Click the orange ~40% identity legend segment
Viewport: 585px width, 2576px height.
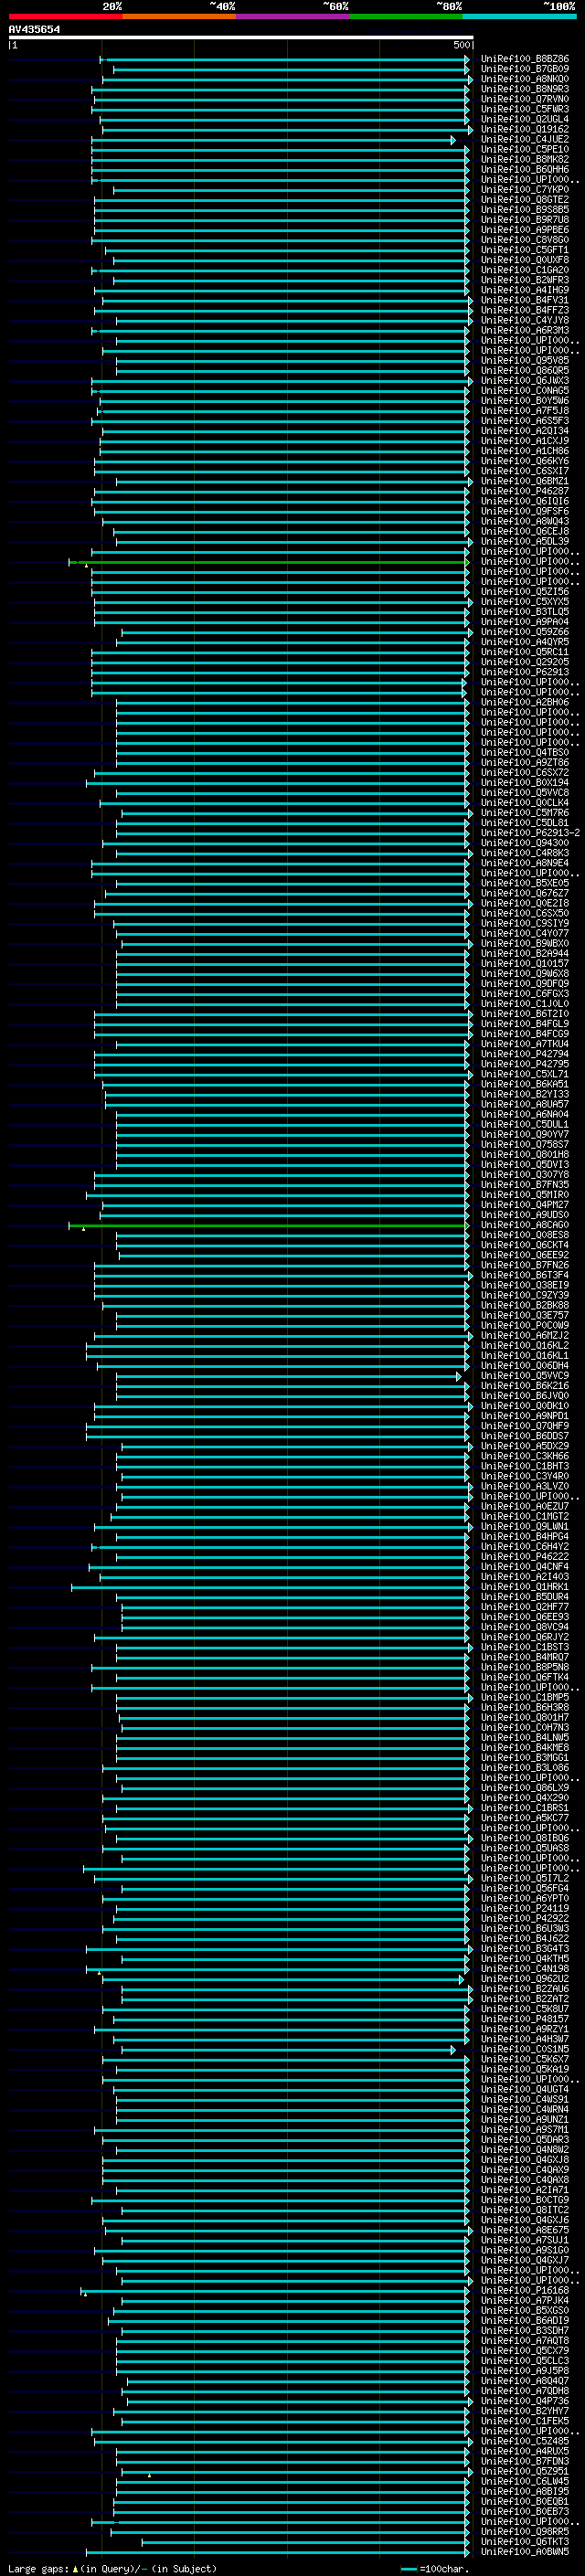(x=178, y=16)
